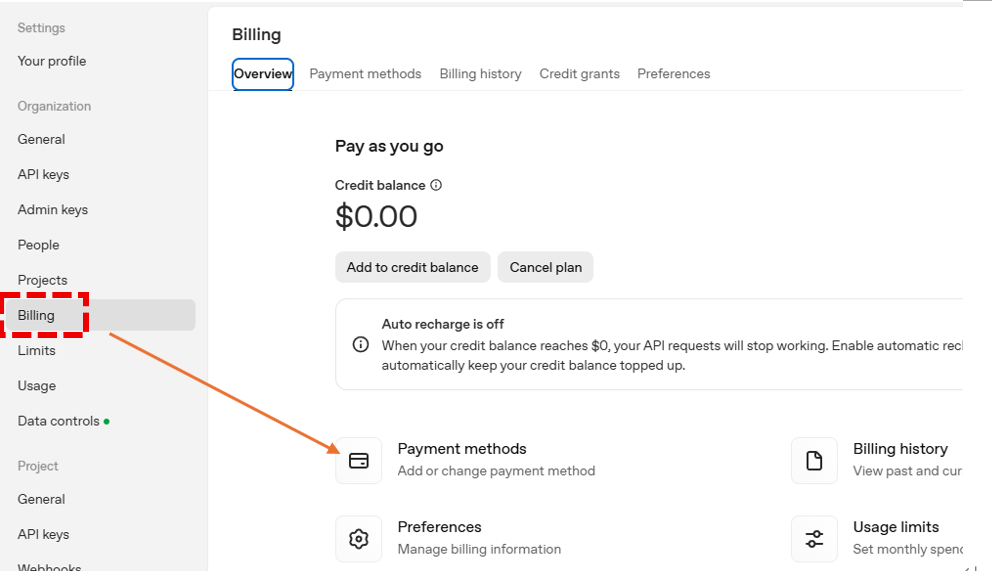Click the Billing history document icon
Viewport: 992px width, 571px height.
[x=814, y=461]
